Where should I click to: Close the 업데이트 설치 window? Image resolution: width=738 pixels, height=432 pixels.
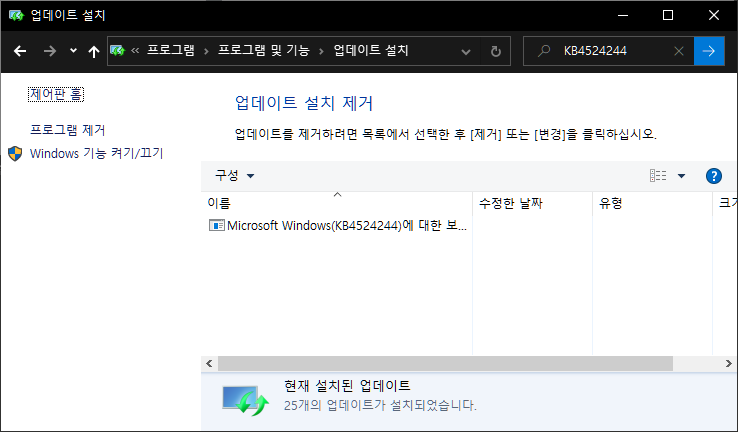pyautogui.click(x=714, y=16)
